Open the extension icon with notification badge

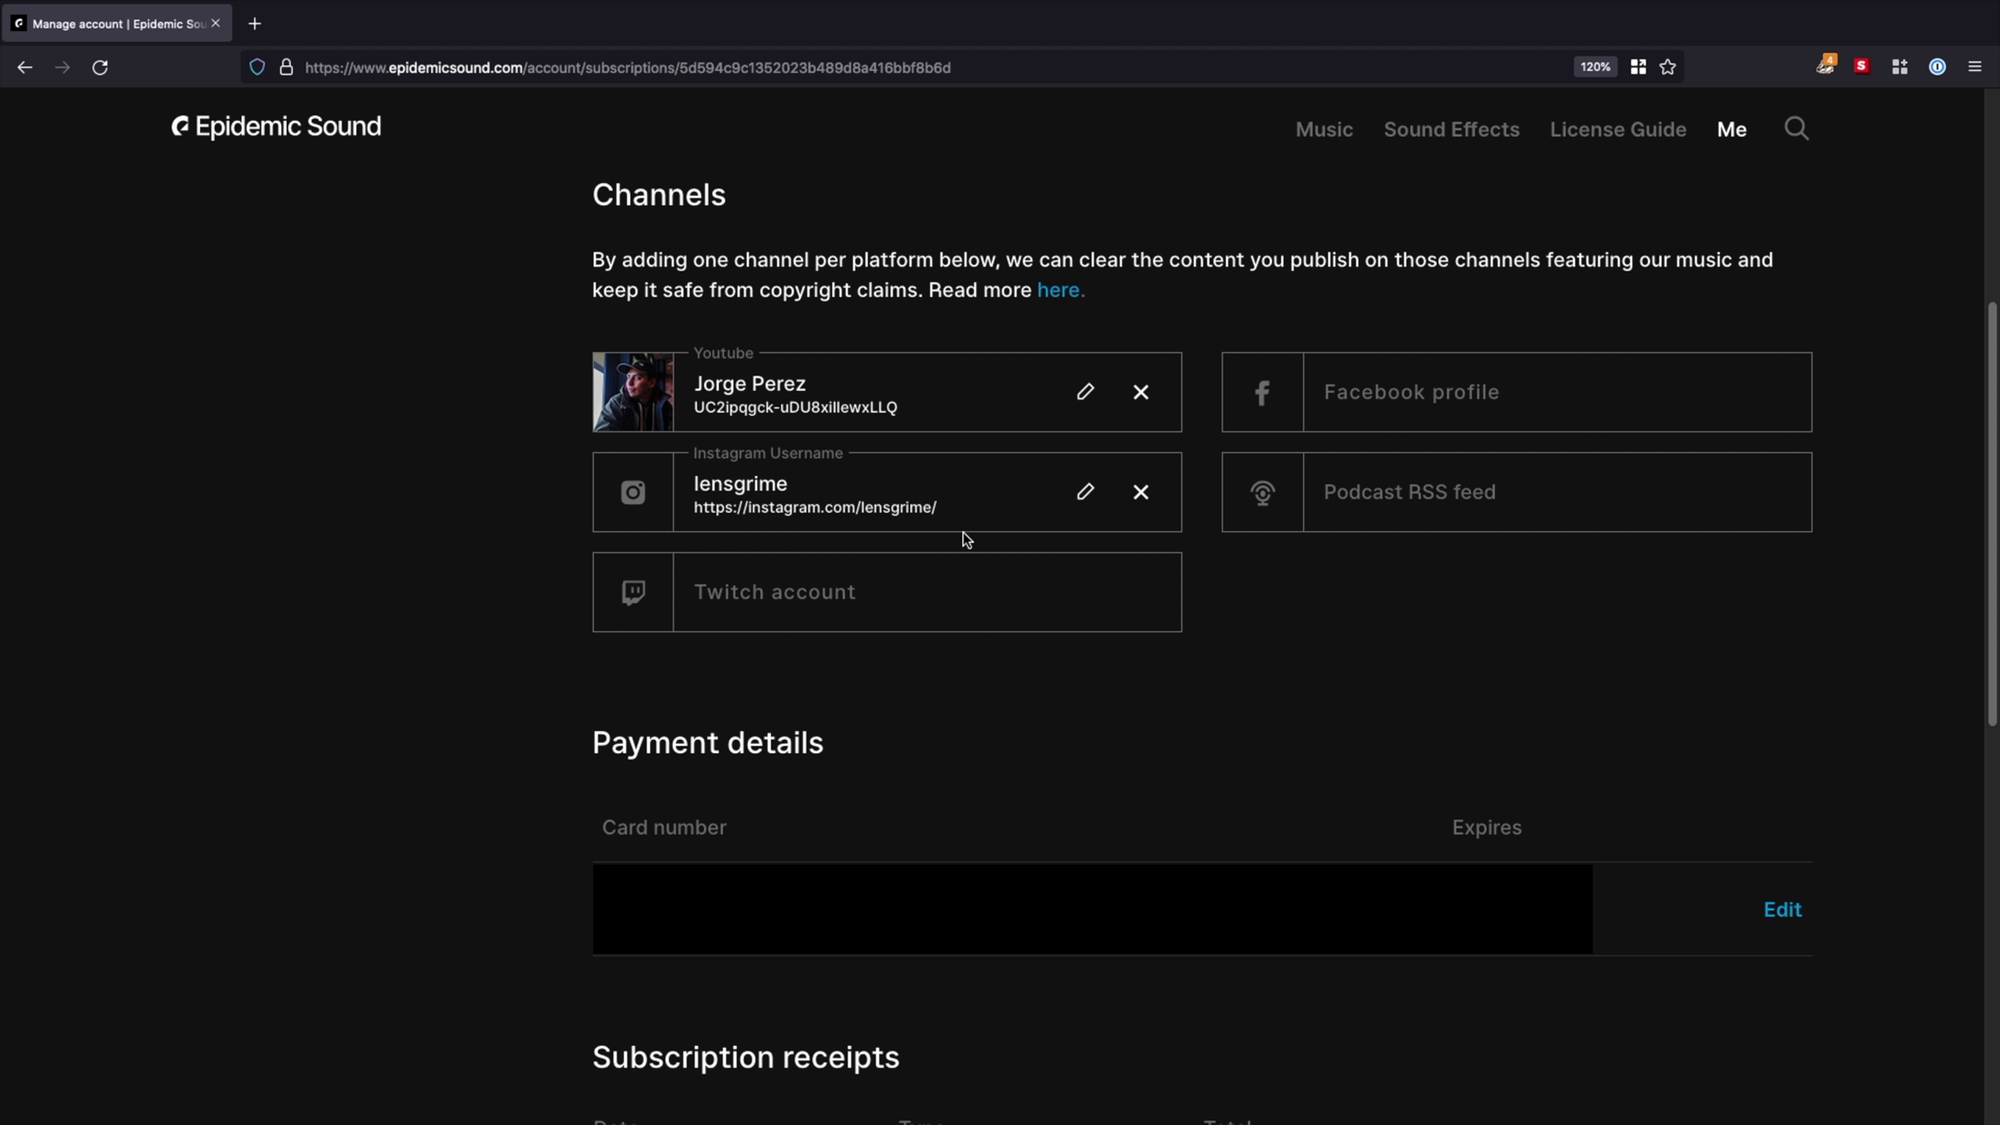click(x=1825, y=65)
